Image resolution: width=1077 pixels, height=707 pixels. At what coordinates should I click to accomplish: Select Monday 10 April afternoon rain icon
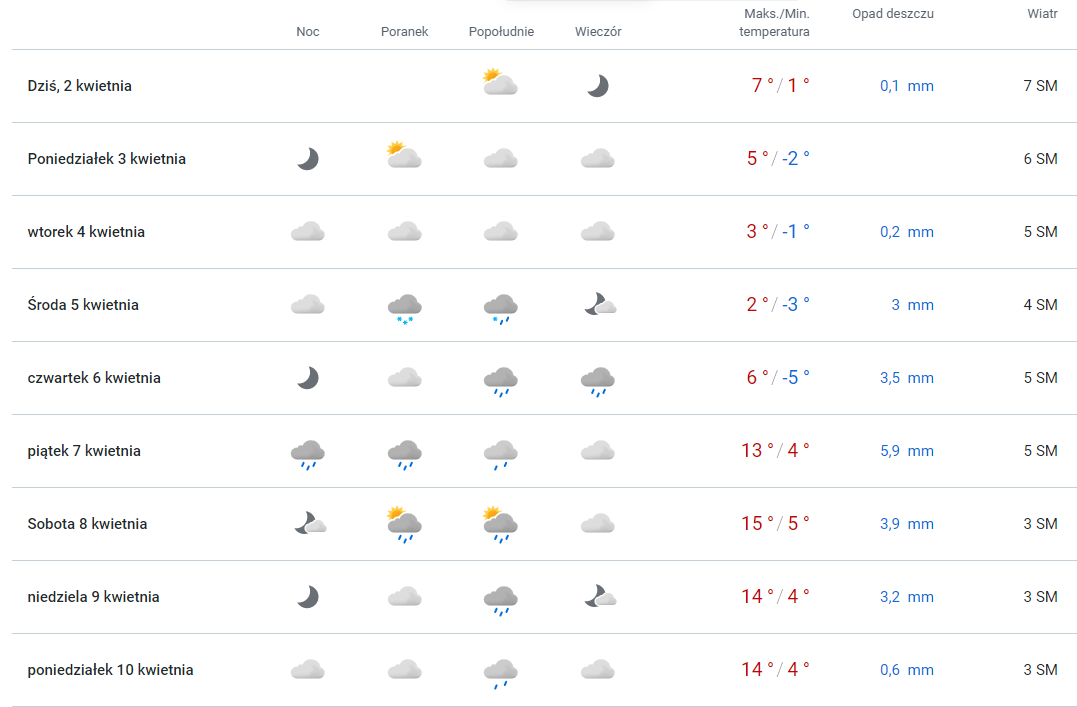501,673
